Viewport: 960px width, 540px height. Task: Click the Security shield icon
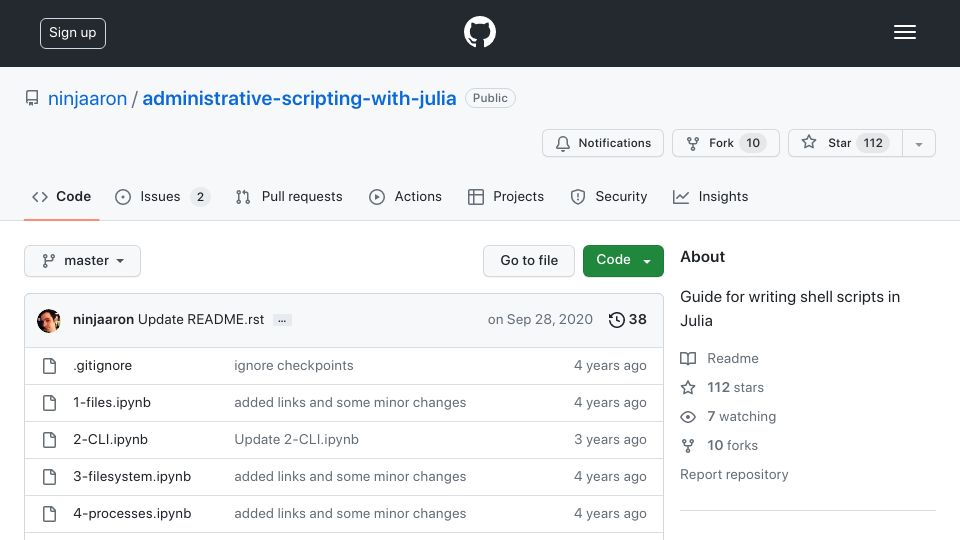click(578, 197)
